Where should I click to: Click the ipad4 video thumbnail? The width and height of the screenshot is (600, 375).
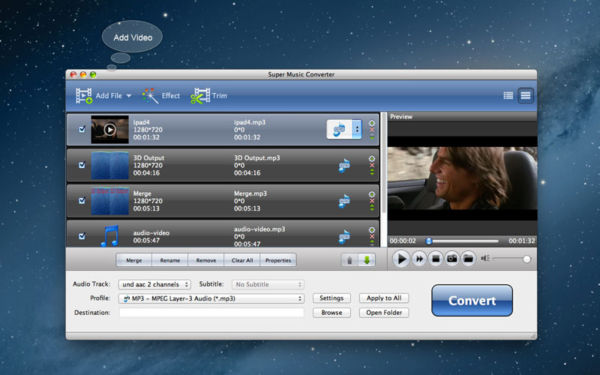pos(110,129)
